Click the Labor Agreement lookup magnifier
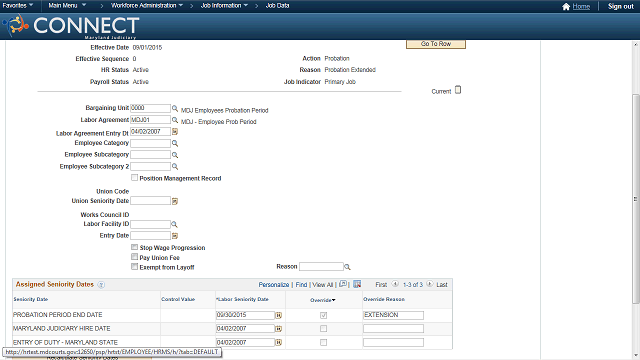Image resolution: width=640 pixels, height=360 pixels. 175,120
